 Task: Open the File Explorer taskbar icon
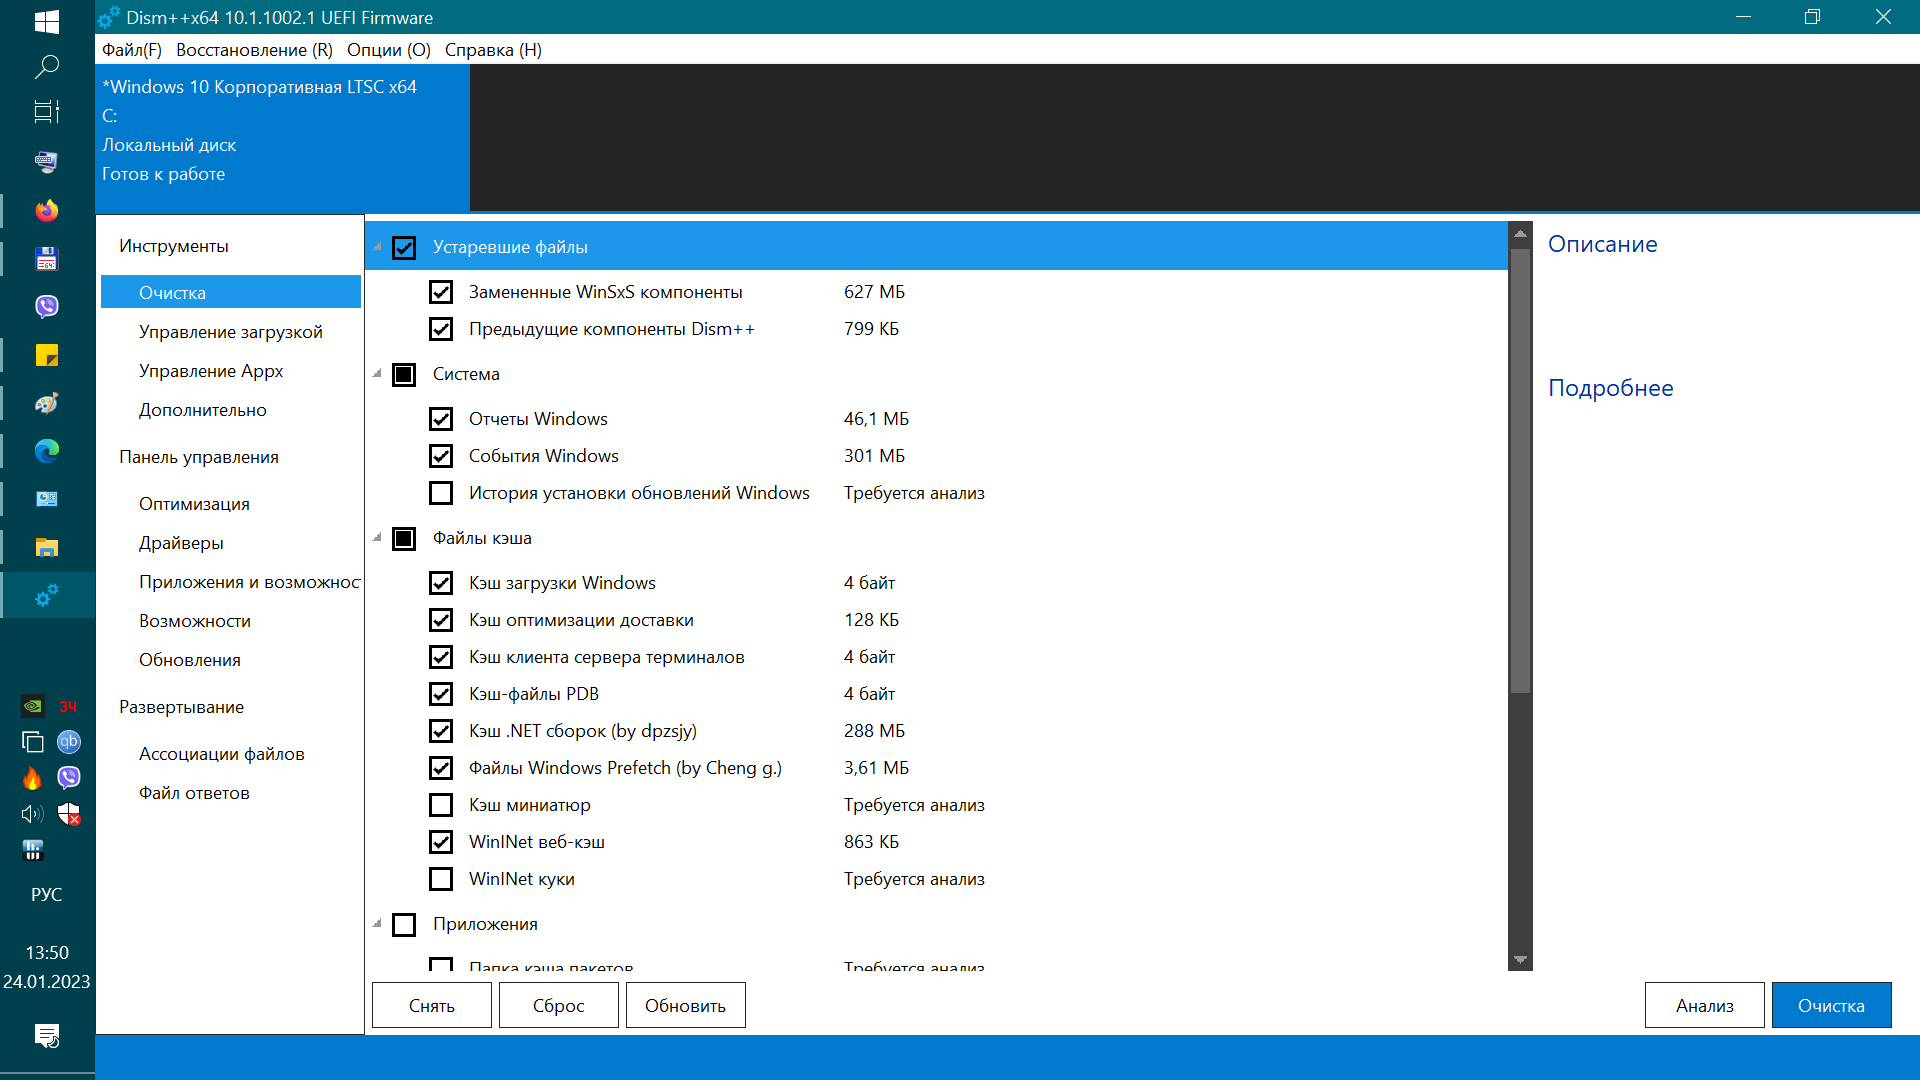point(47,547)
